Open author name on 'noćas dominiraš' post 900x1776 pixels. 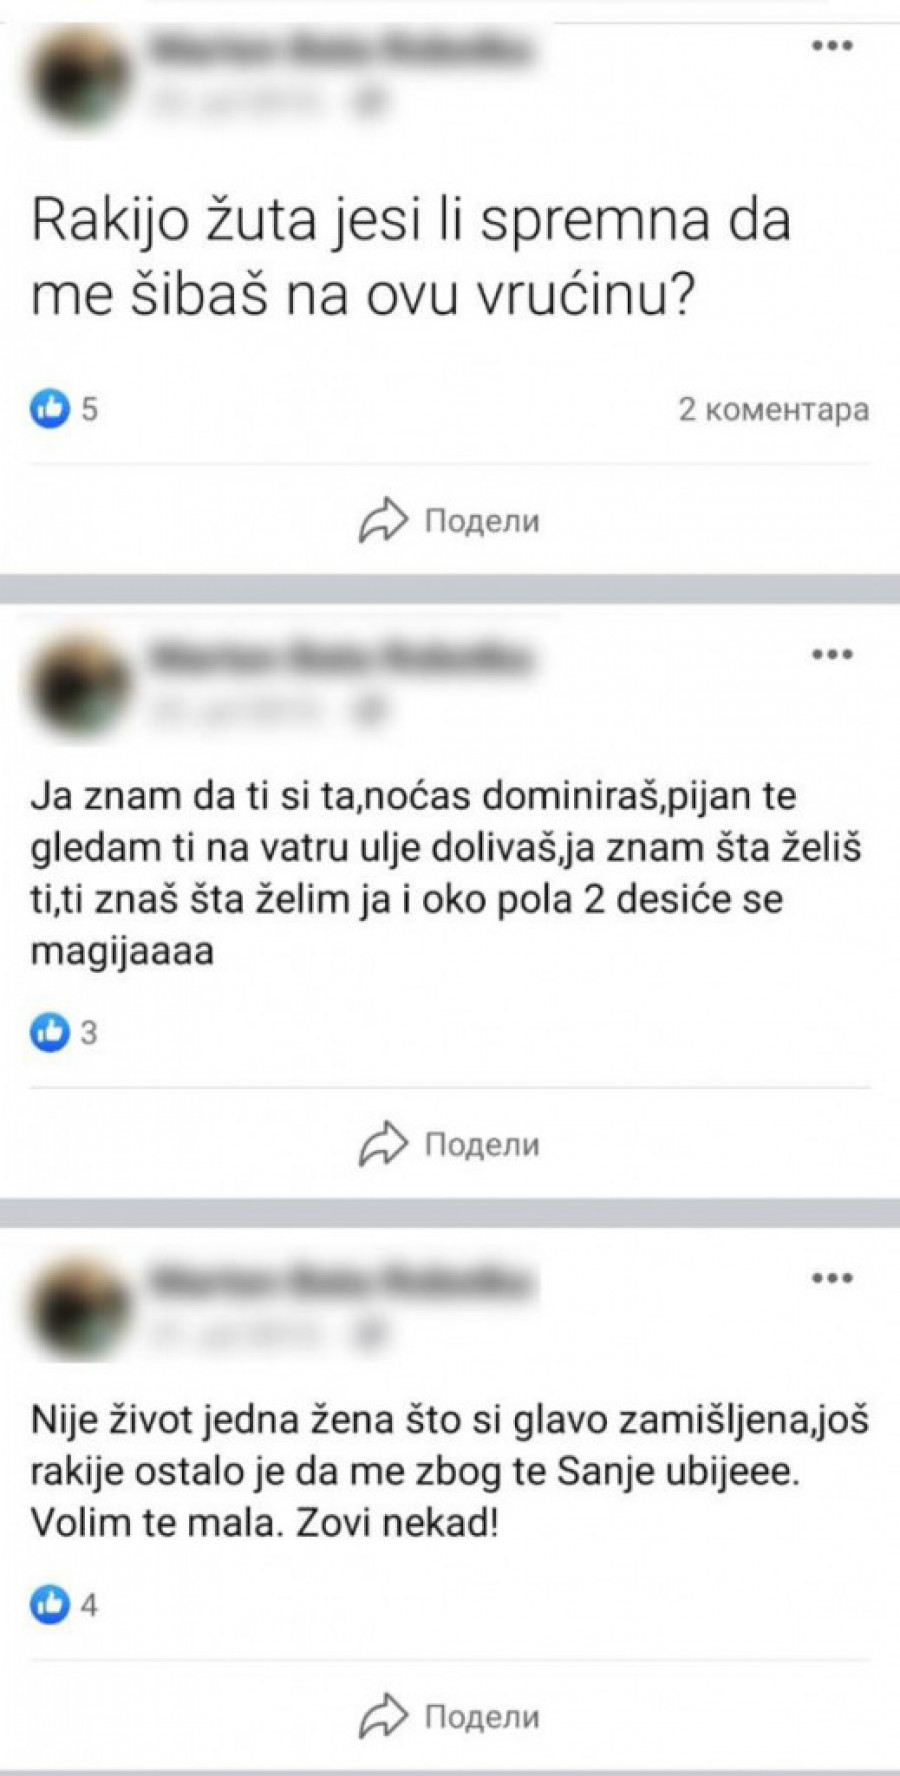click(340, 659)
